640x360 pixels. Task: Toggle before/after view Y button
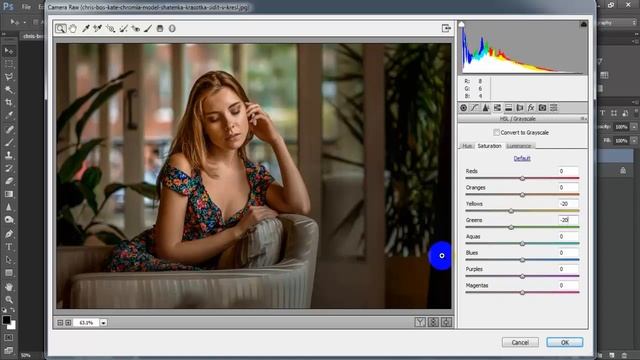pos(420,322)
